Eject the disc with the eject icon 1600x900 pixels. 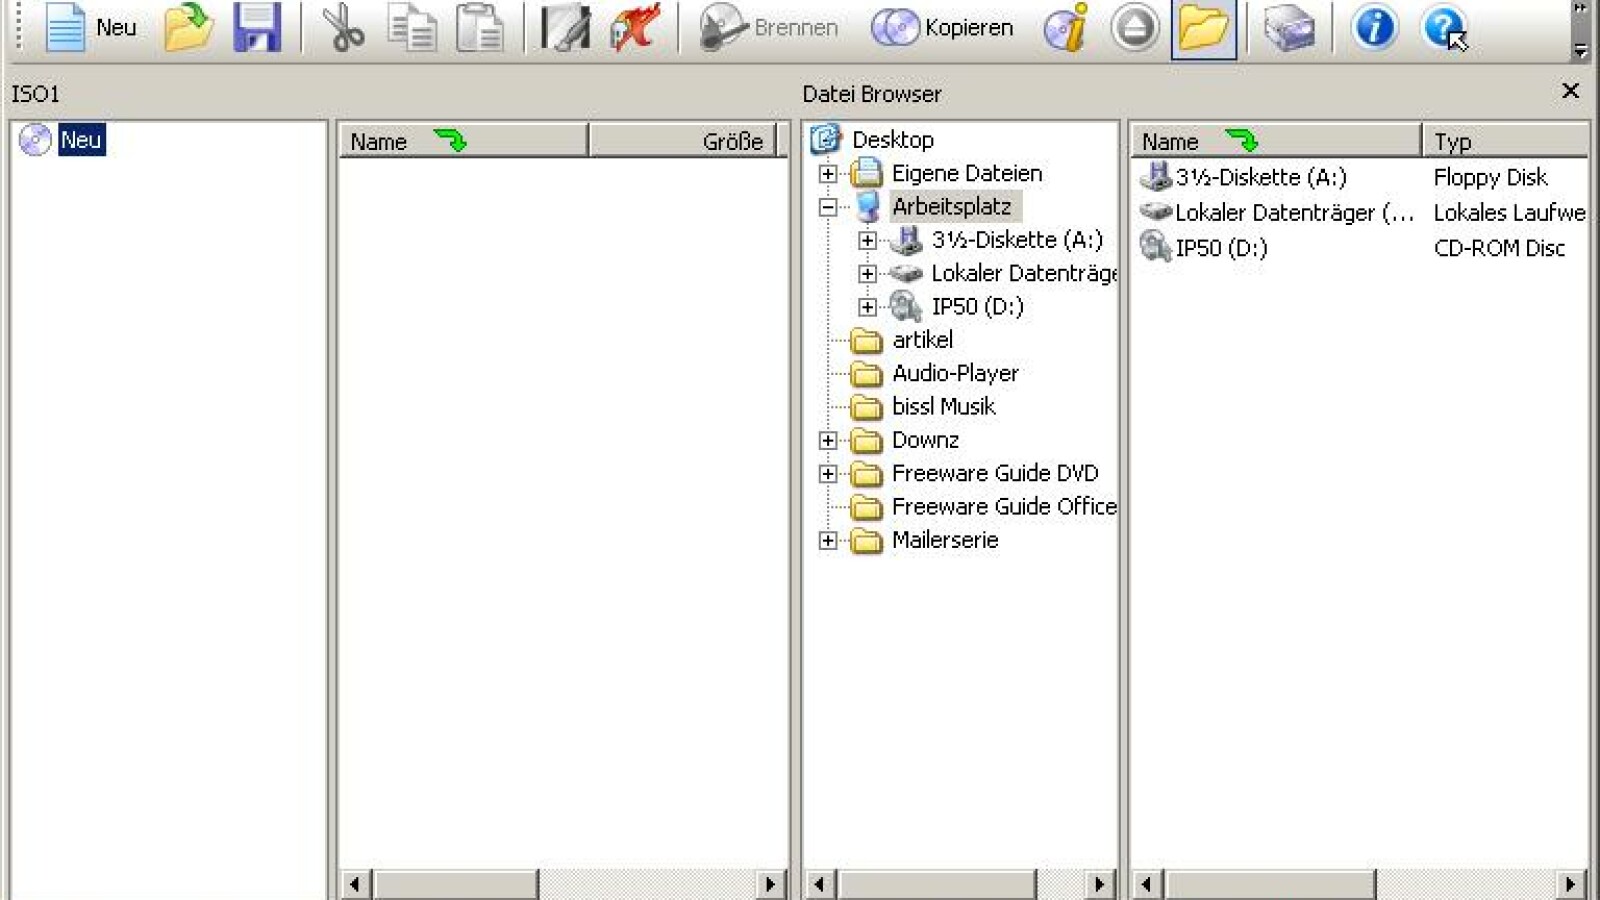1134,28
